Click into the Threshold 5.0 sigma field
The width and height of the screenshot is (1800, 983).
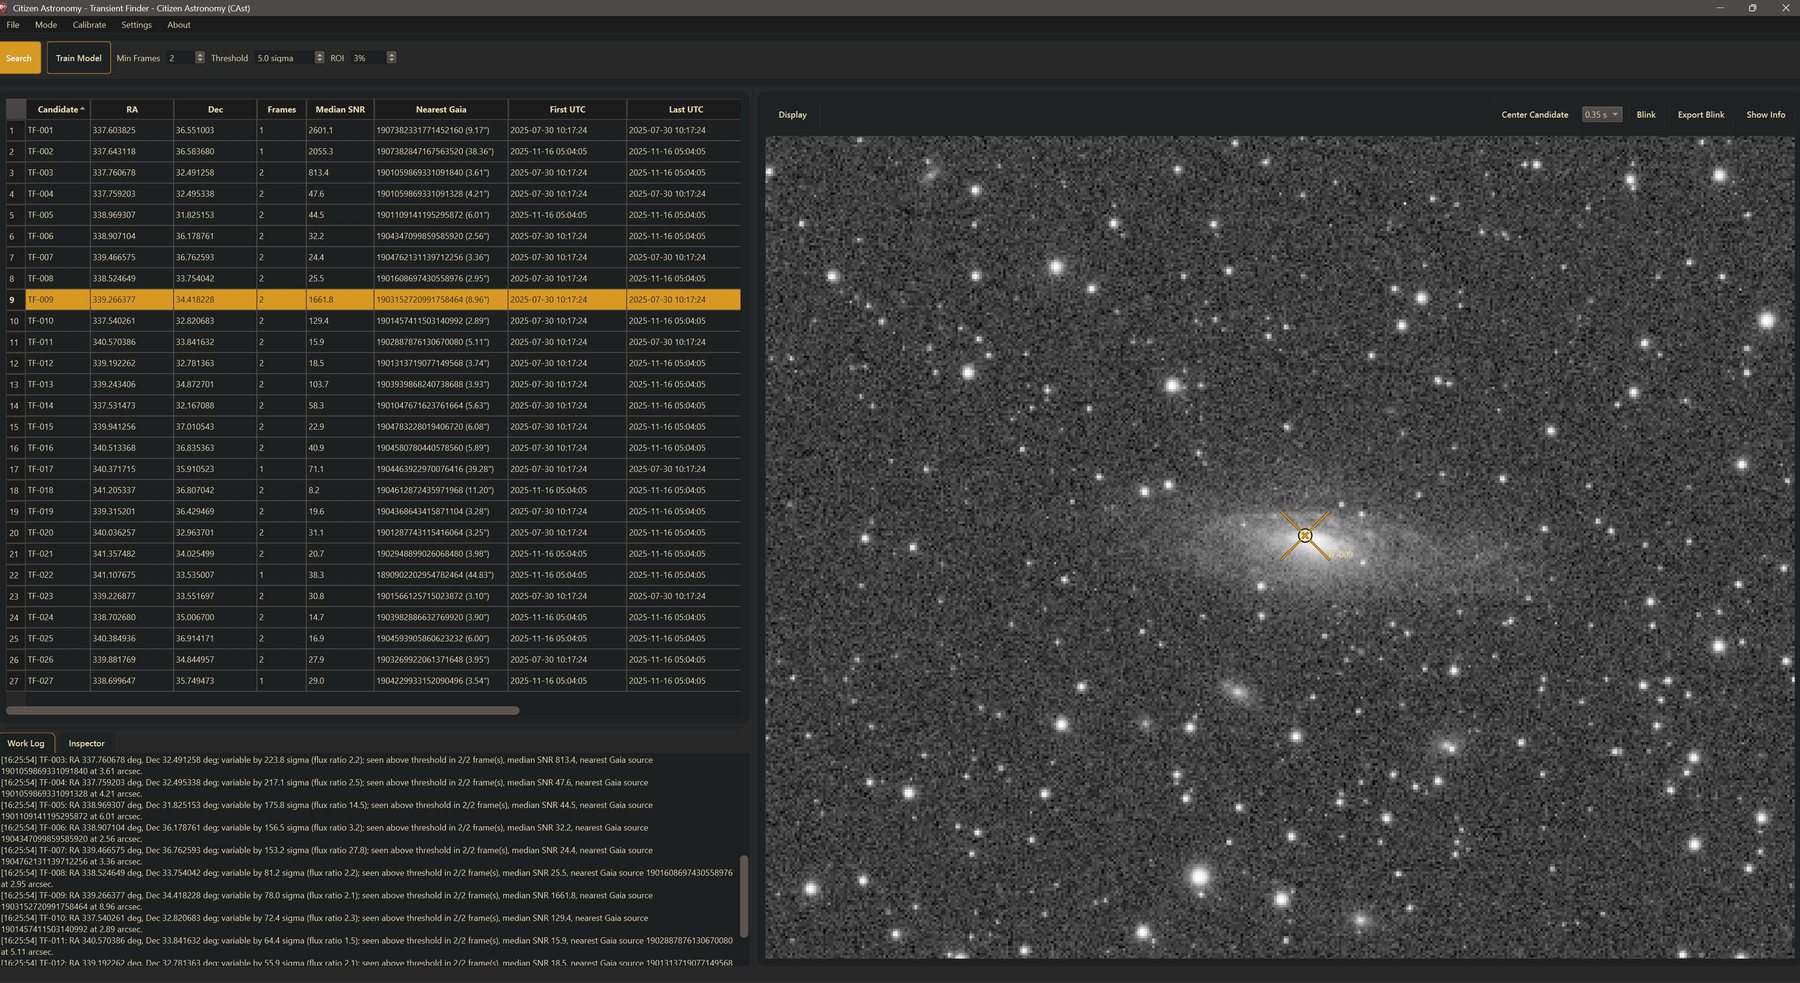coord(284,58)
